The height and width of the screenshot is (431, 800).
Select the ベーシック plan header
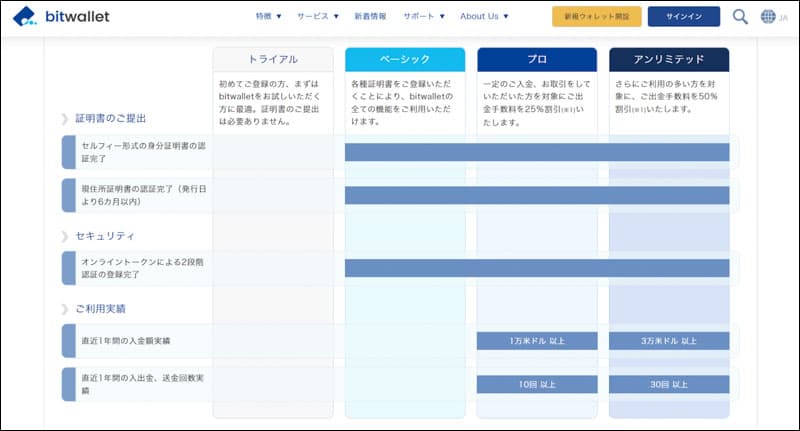[x=405, y=59]
